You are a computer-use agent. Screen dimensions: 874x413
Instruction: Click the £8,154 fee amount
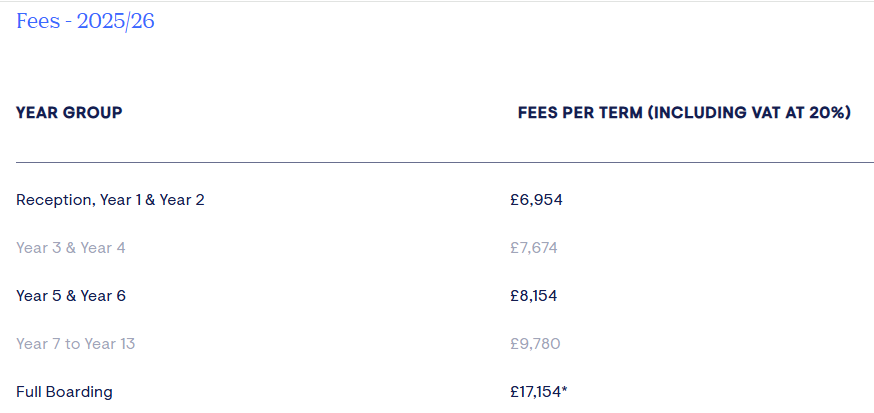pos(533,295)
